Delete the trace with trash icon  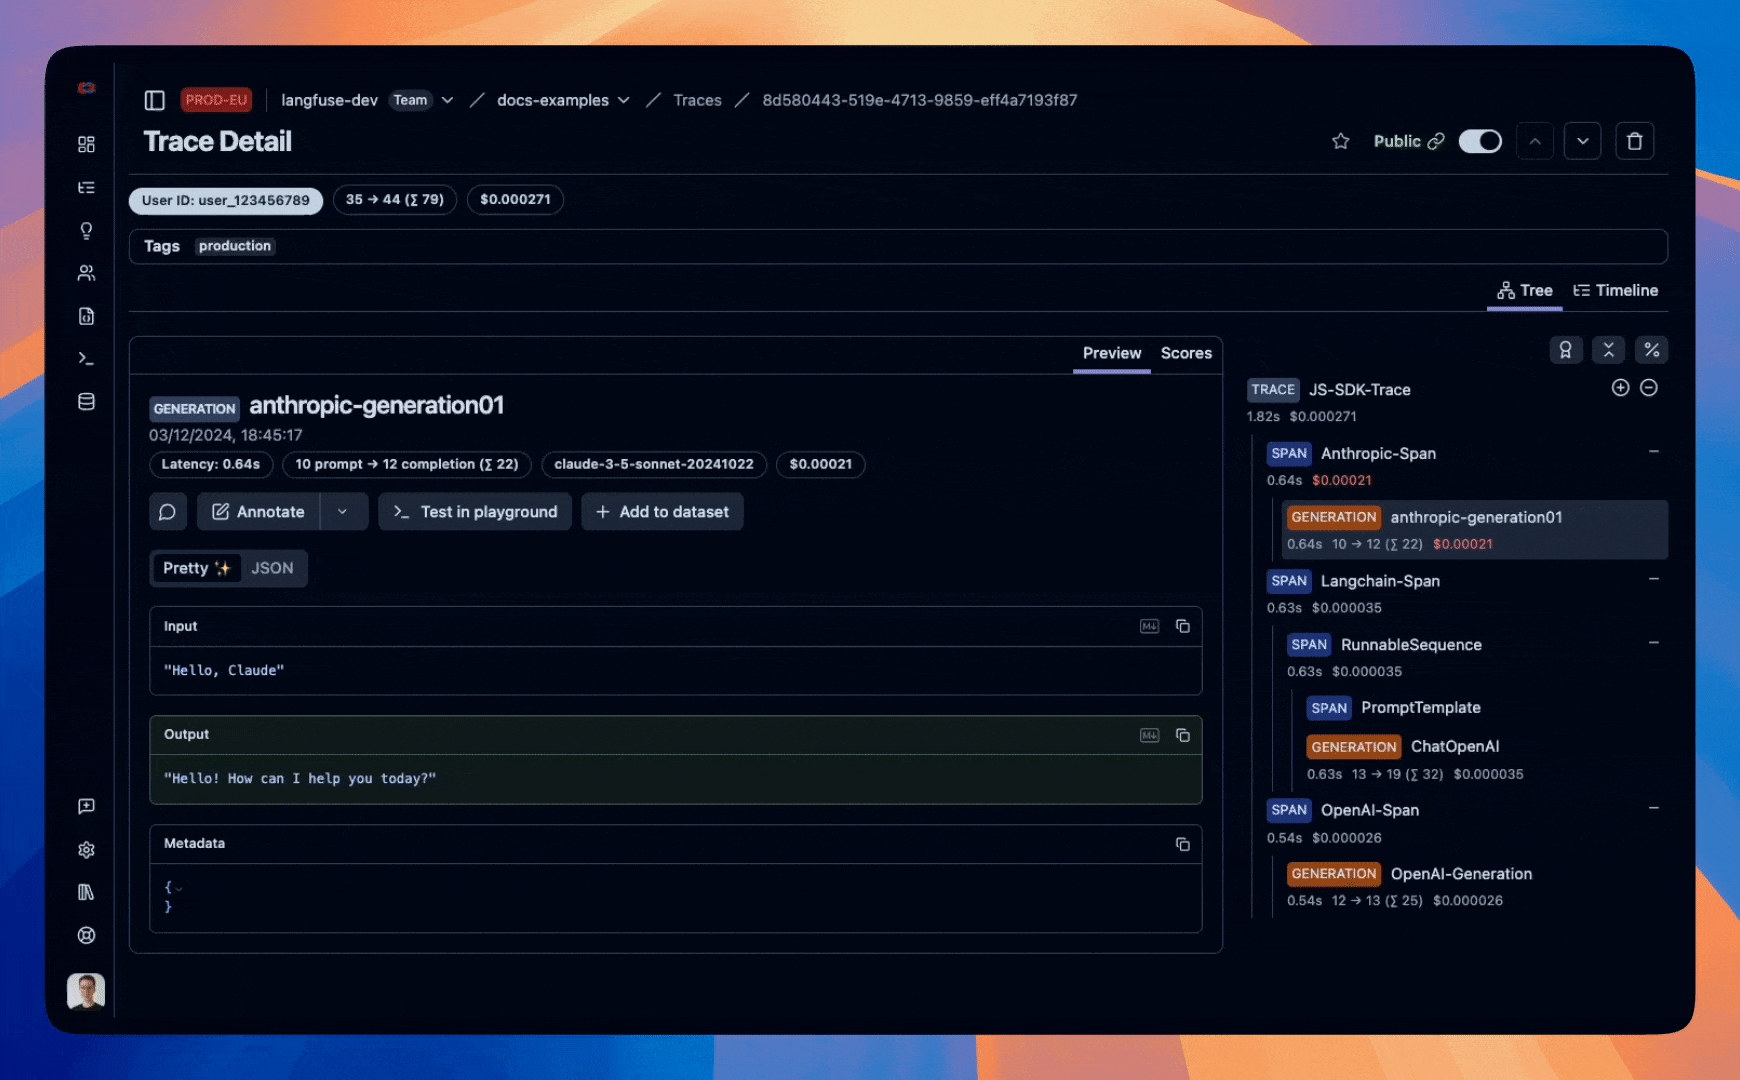click(x=1635, y=141)
